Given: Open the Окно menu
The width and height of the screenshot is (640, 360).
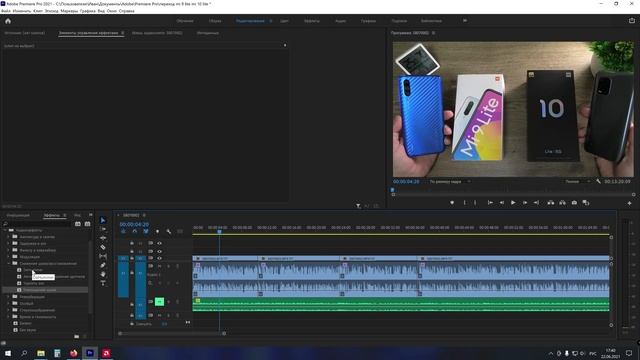Looking at the screenshot, I should 111,11.
